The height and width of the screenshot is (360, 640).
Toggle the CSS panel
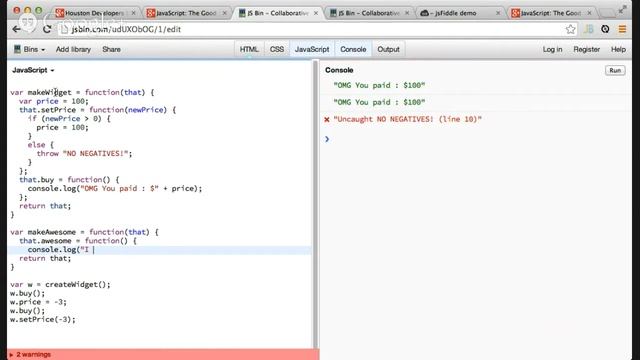point(277,49)
